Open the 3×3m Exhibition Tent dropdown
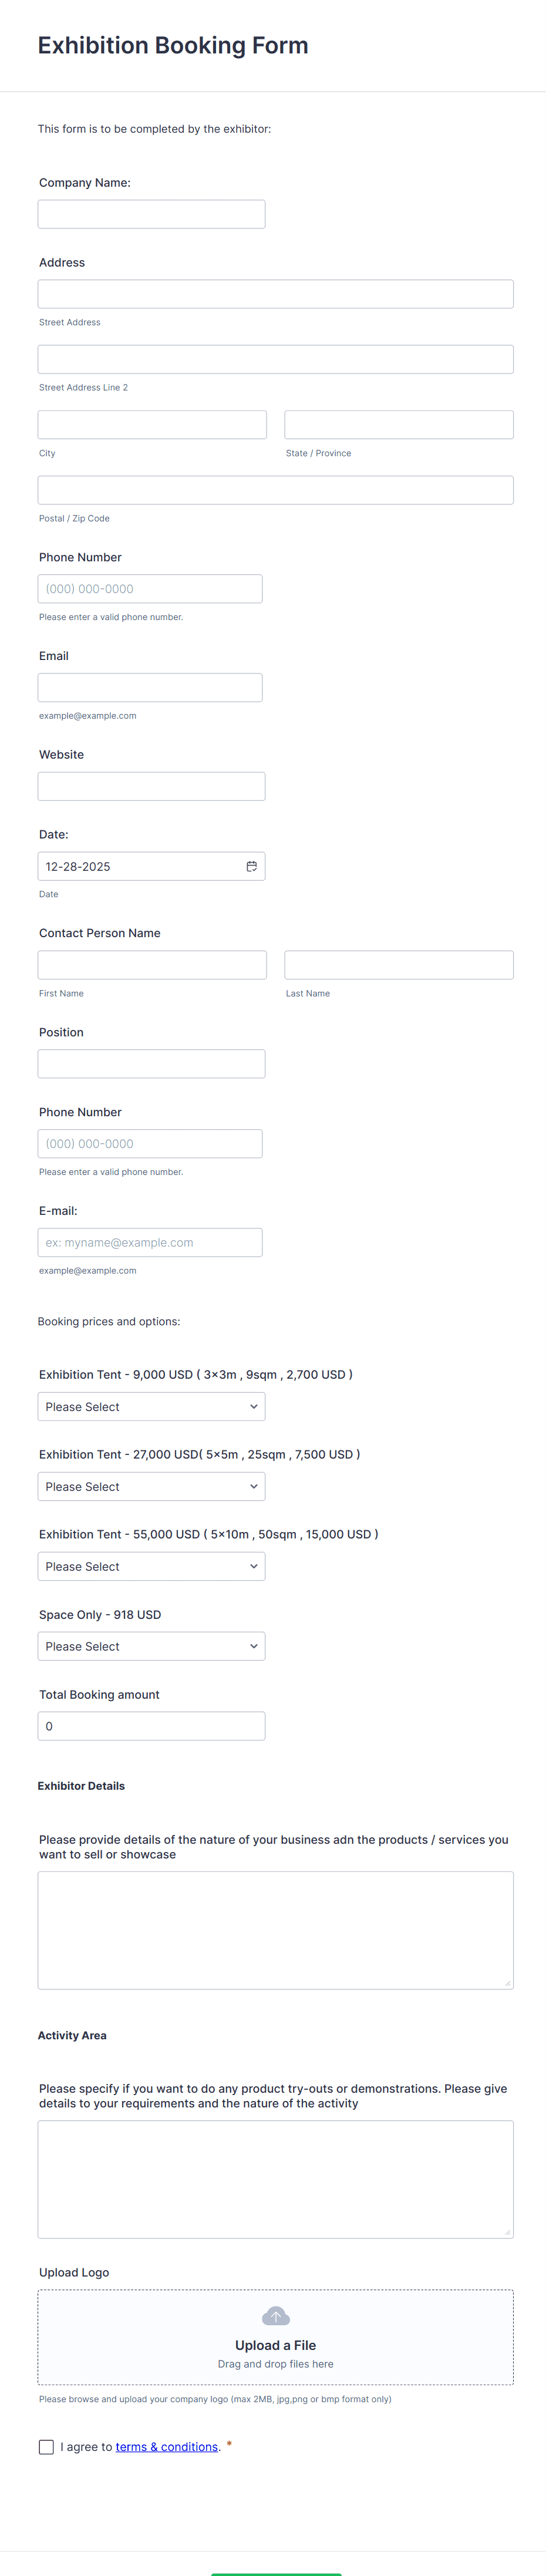 (x=151, y=1406)
